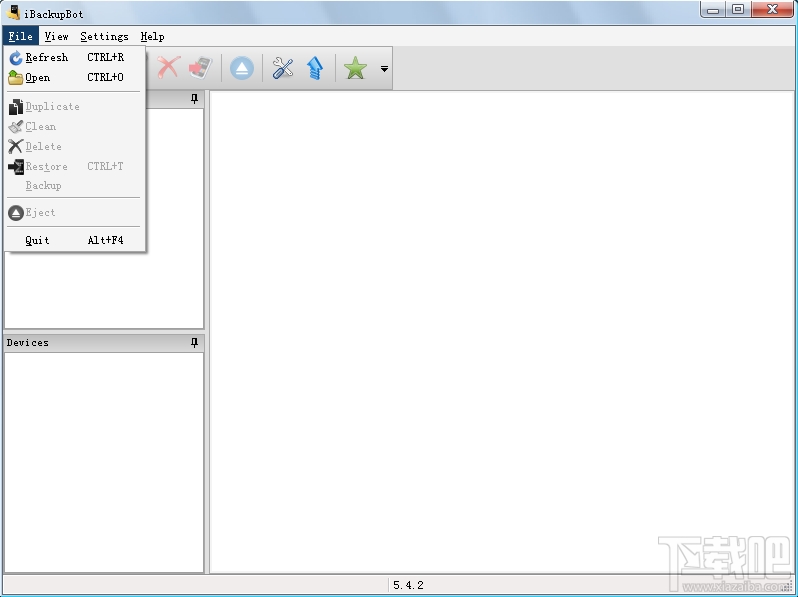Click the disabled Eject menu entry
This screenshot has height=597, width=798.
tap(74, 213)
